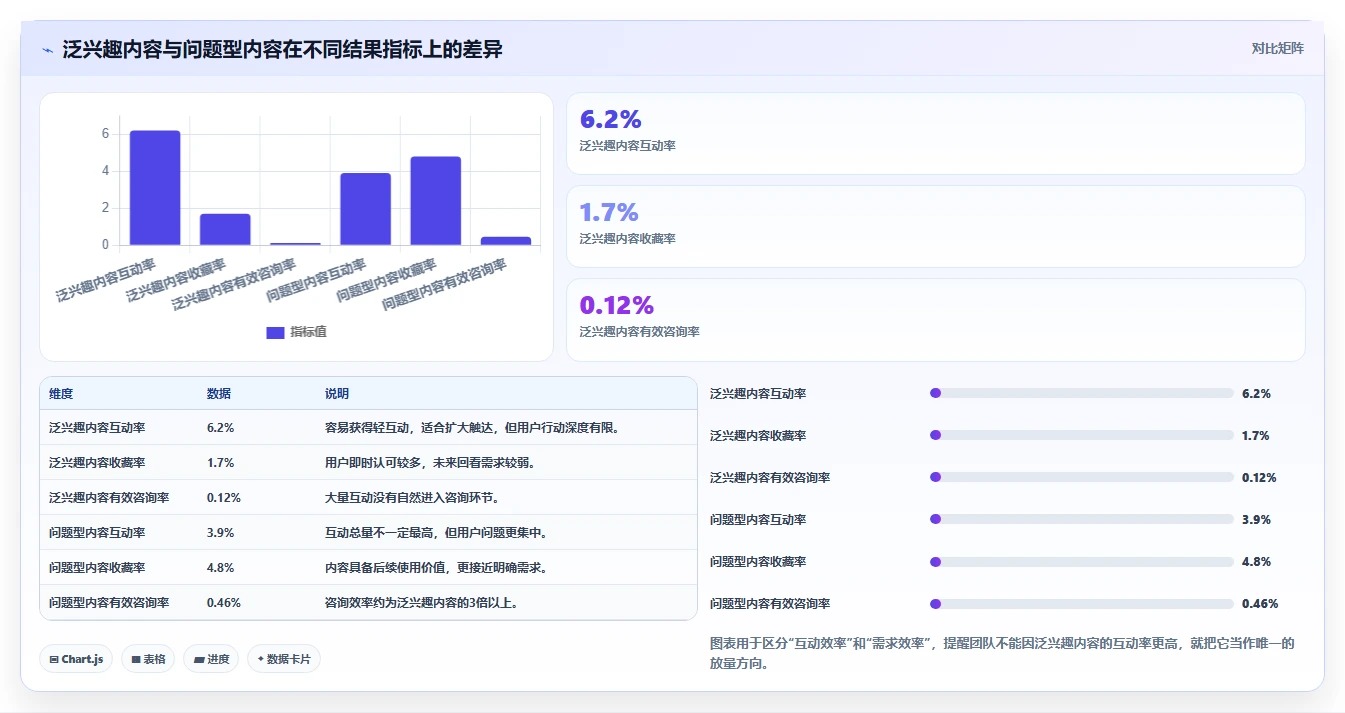The width and height of the screenshot is (1345, 713).
Task: Click table cell 泛兴趣内容互动率
Action: [97, 428]
